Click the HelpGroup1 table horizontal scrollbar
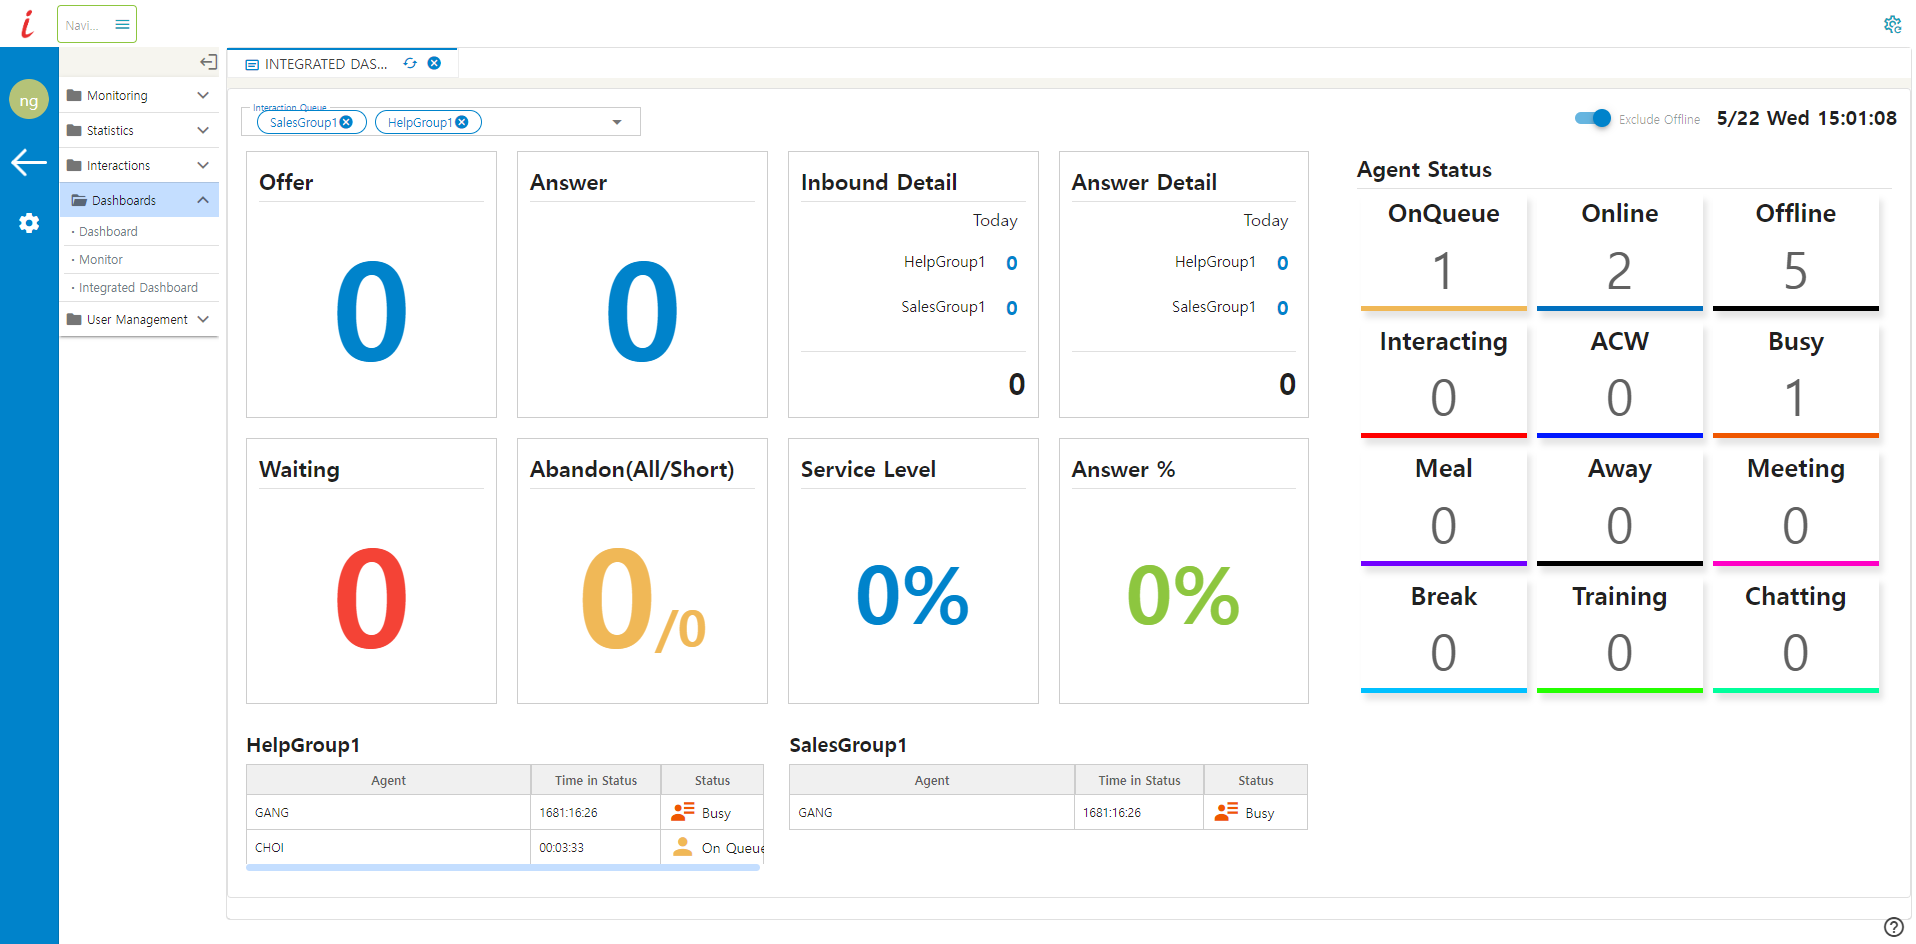1916x944 pixels. pyautogui.click(x=503, y=868)
